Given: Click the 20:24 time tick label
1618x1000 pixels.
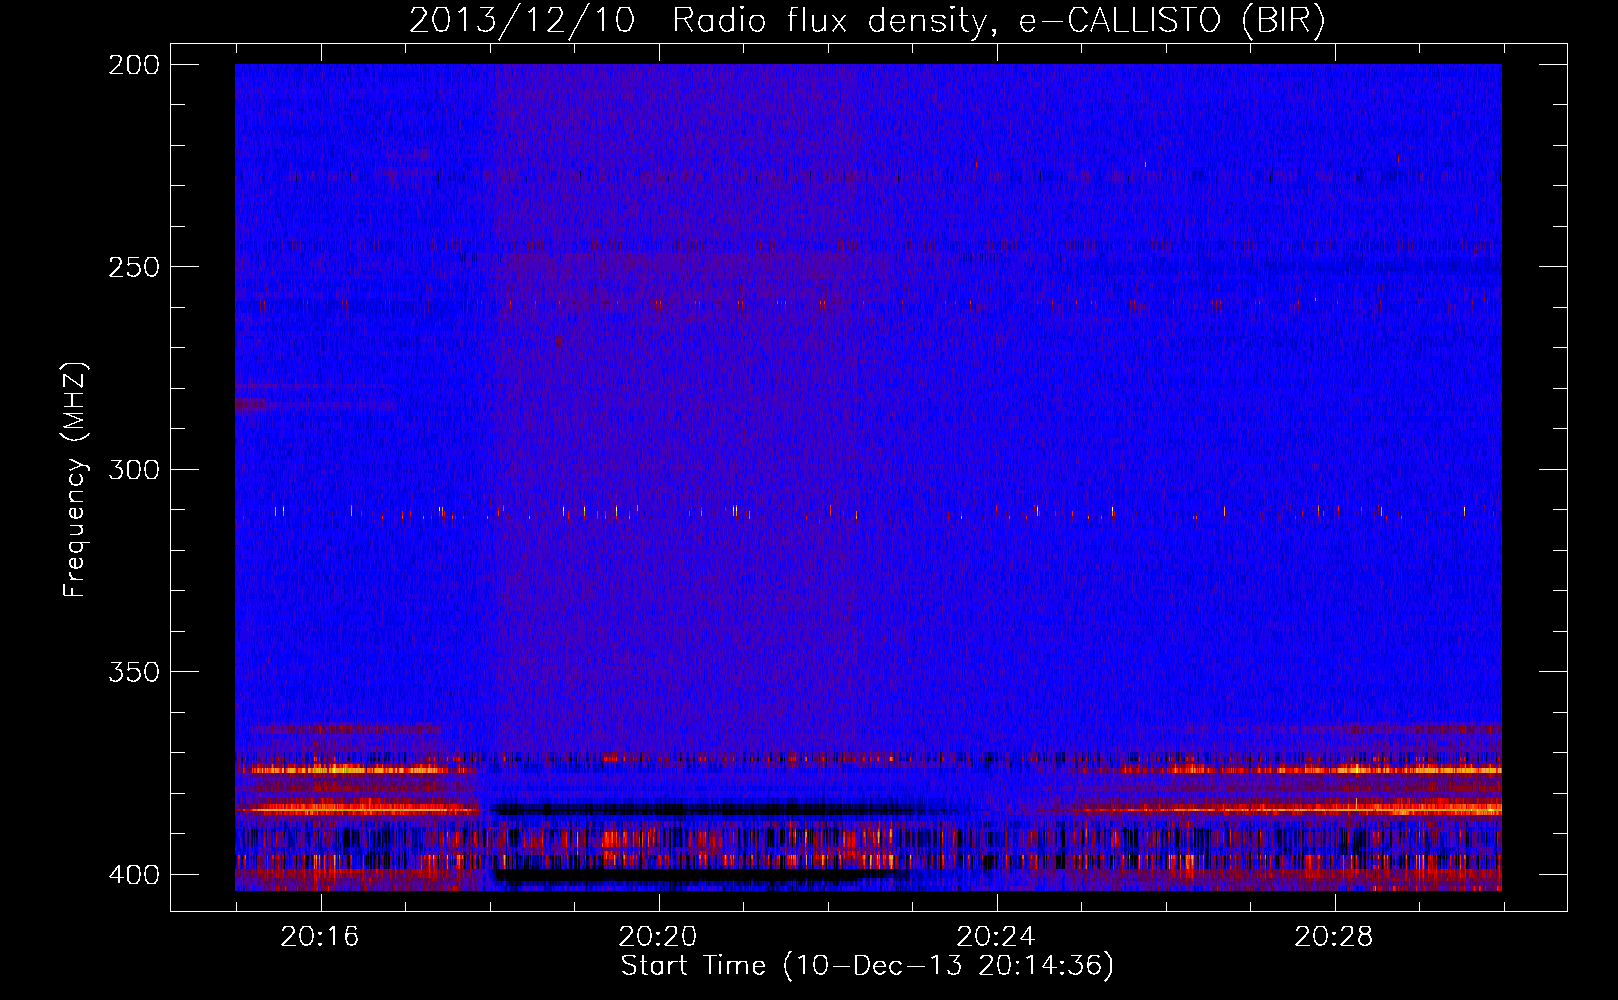Looking at the screenshot, I should pyautogui.click(x=996, y=937).
